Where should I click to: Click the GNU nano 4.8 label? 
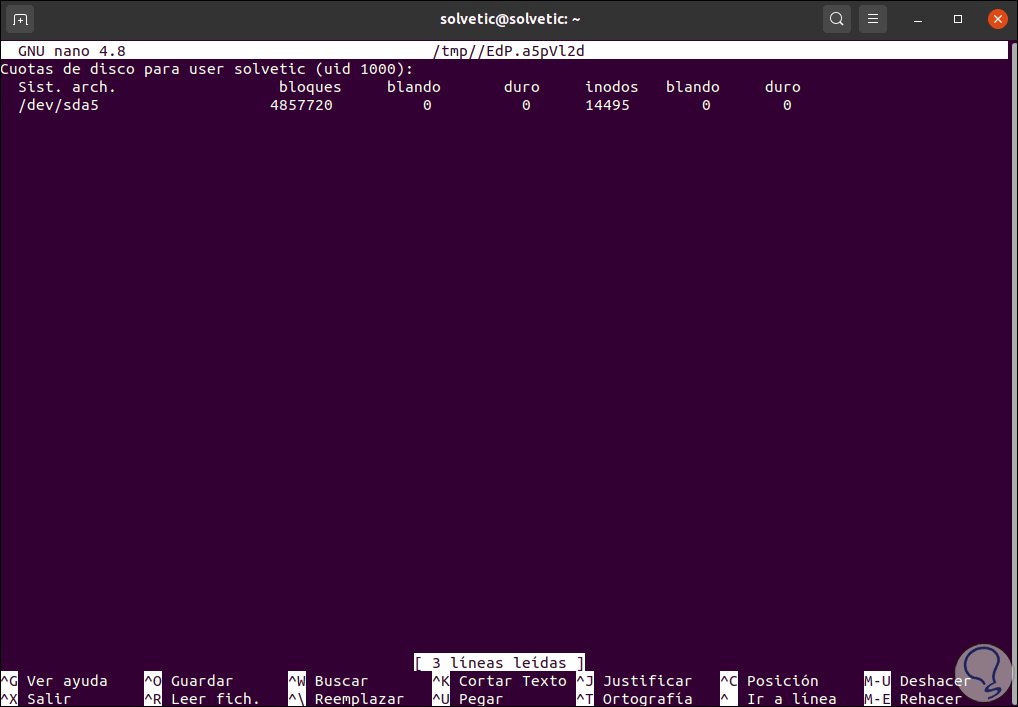click(x=71, y=51)
